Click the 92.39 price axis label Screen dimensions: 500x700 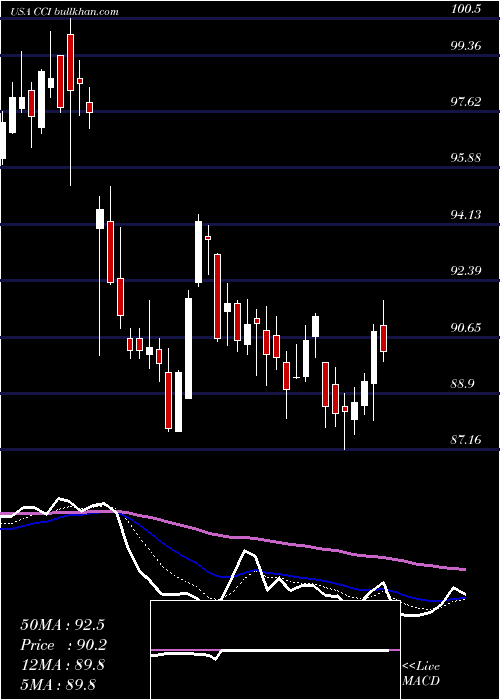[x=466, y=271]
